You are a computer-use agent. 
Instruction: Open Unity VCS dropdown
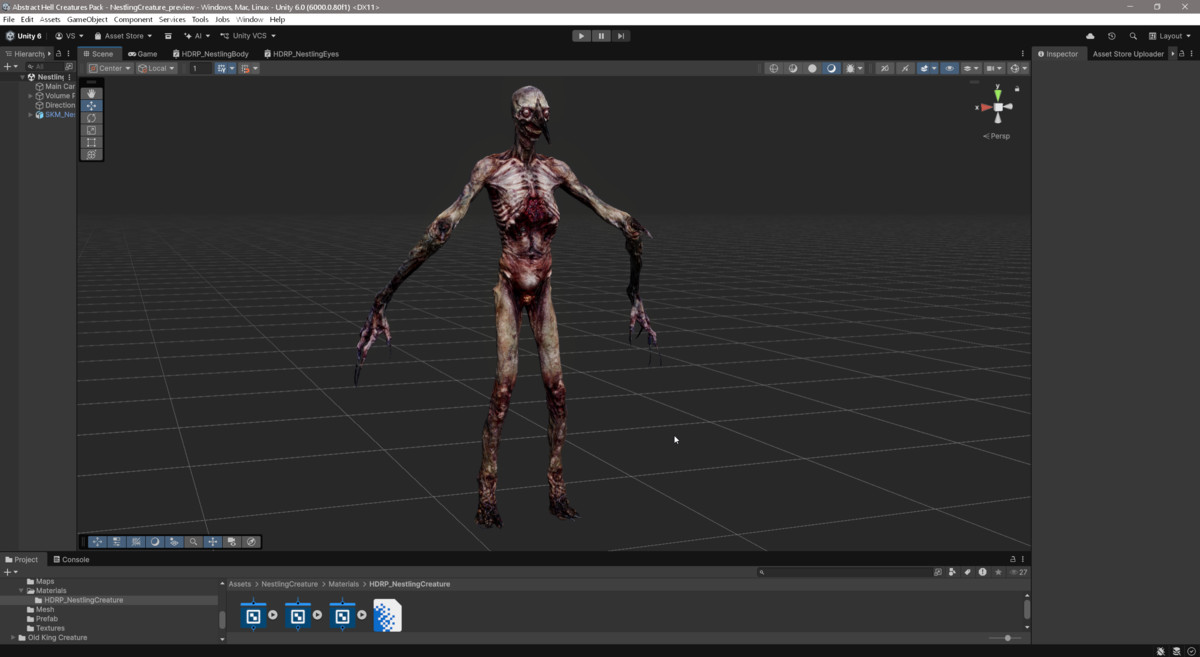(248, 36)
